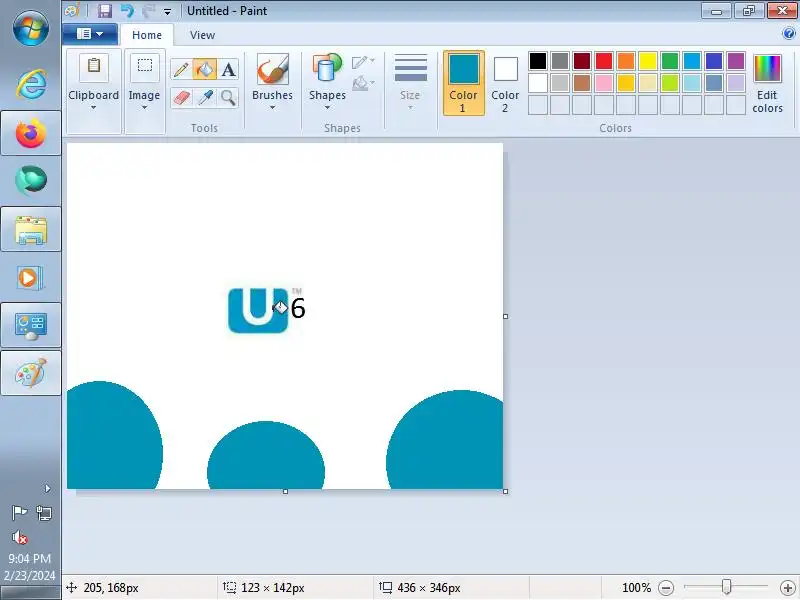Click the Paint icon left of Save
Image resolution: width=800 pixels, height=600 pixels.
point(72,10)
